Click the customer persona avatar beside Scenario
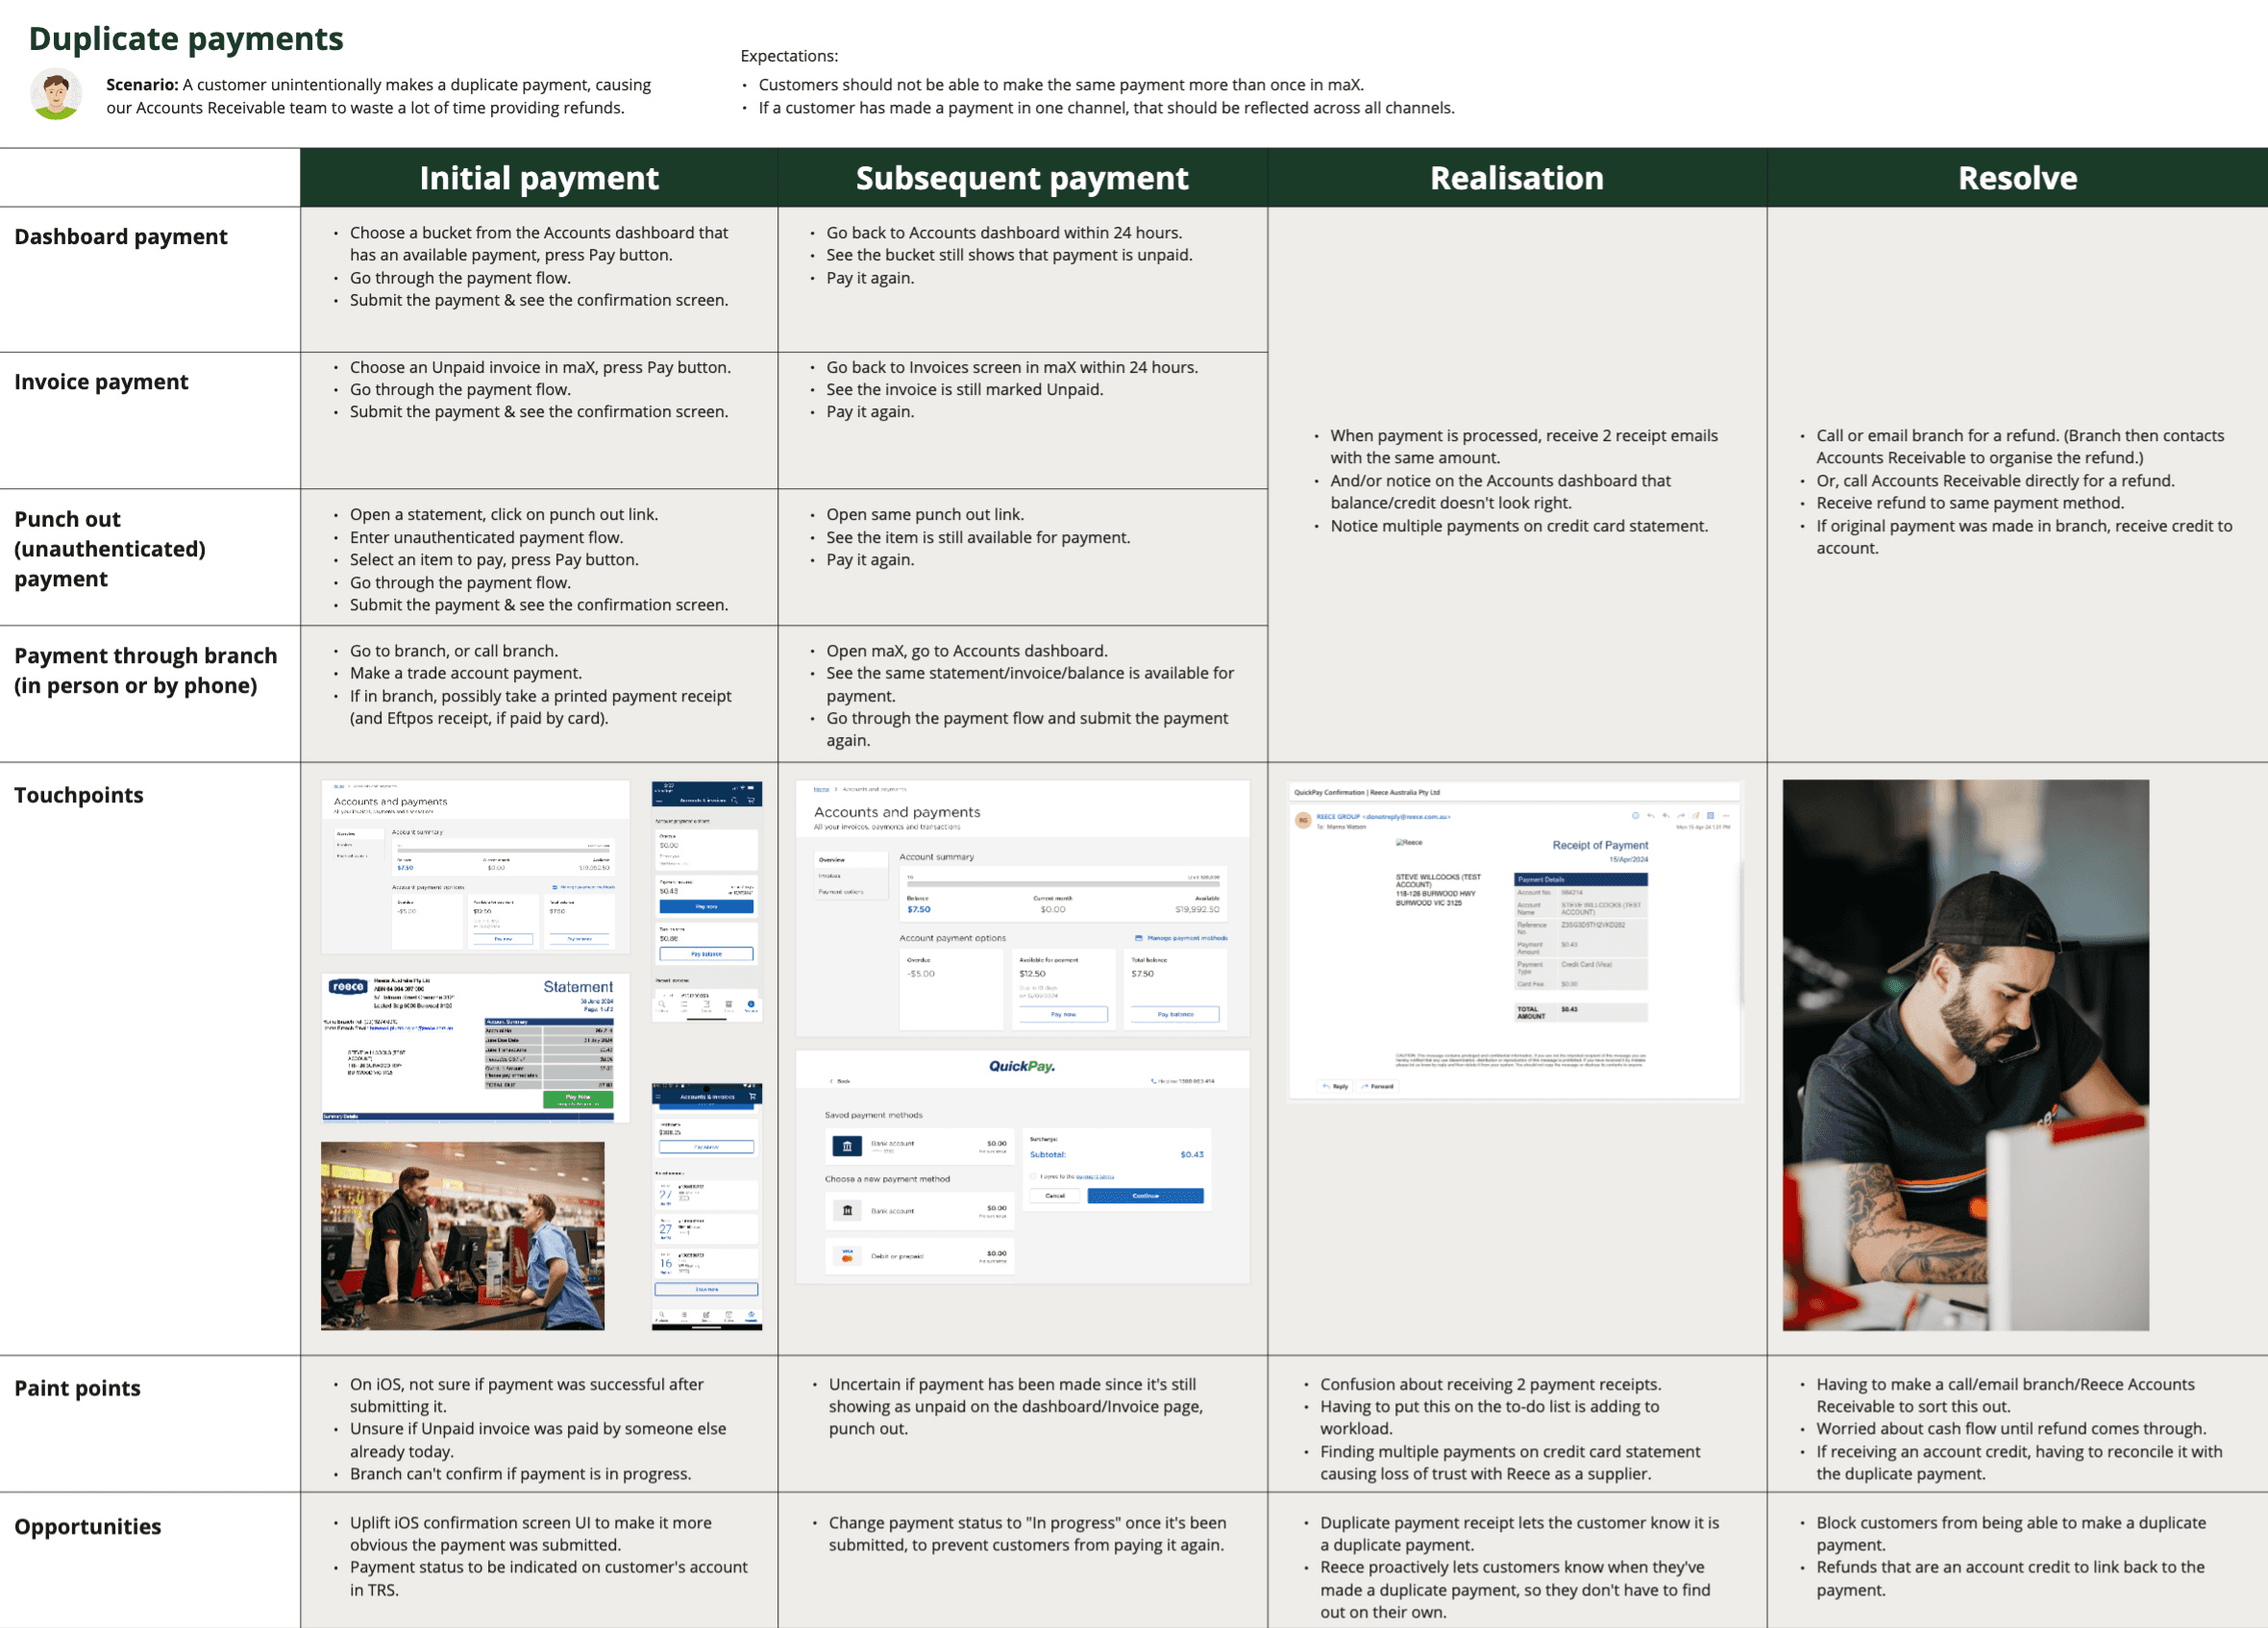Image resolution: width=2268 pixels, height=1628 pixels. click(56, 95)
